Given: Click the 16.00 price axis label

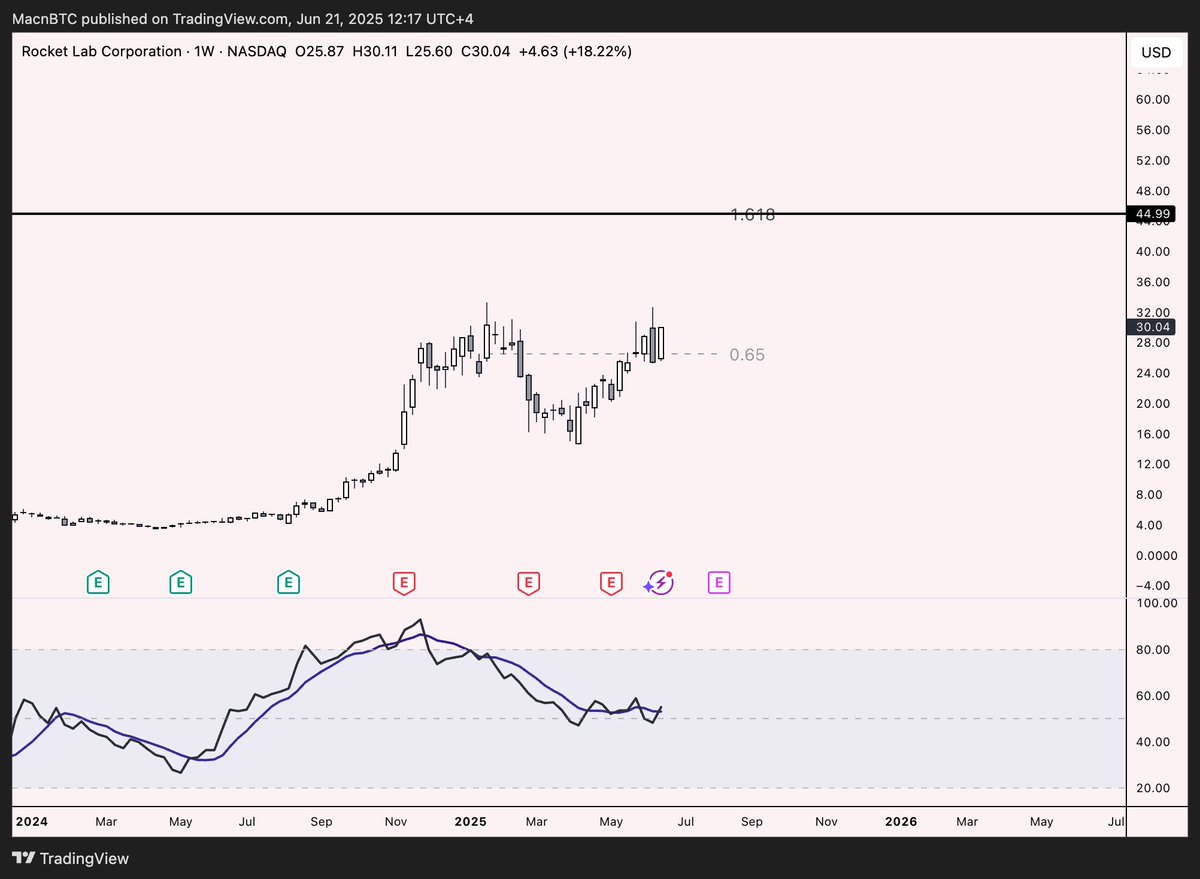Looking at the screenshot, I should [1153, 434].
